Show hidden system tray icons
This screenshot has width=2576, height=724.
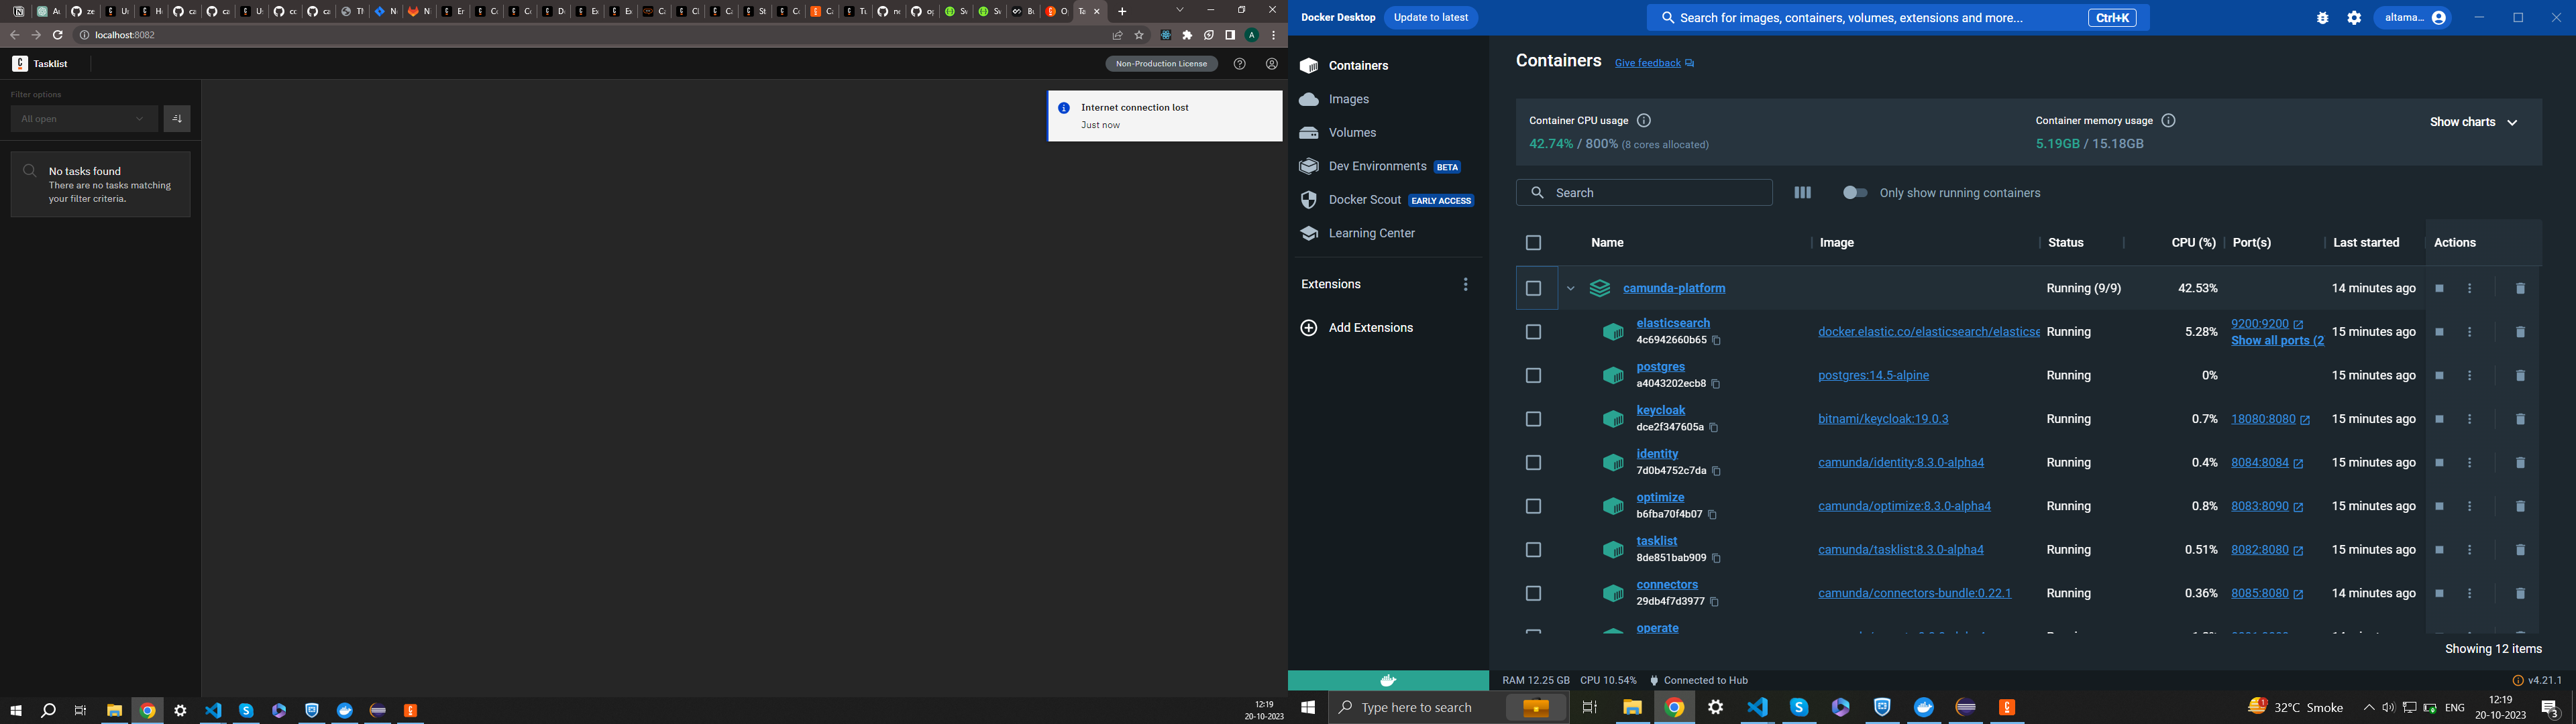click(2368, 708)
